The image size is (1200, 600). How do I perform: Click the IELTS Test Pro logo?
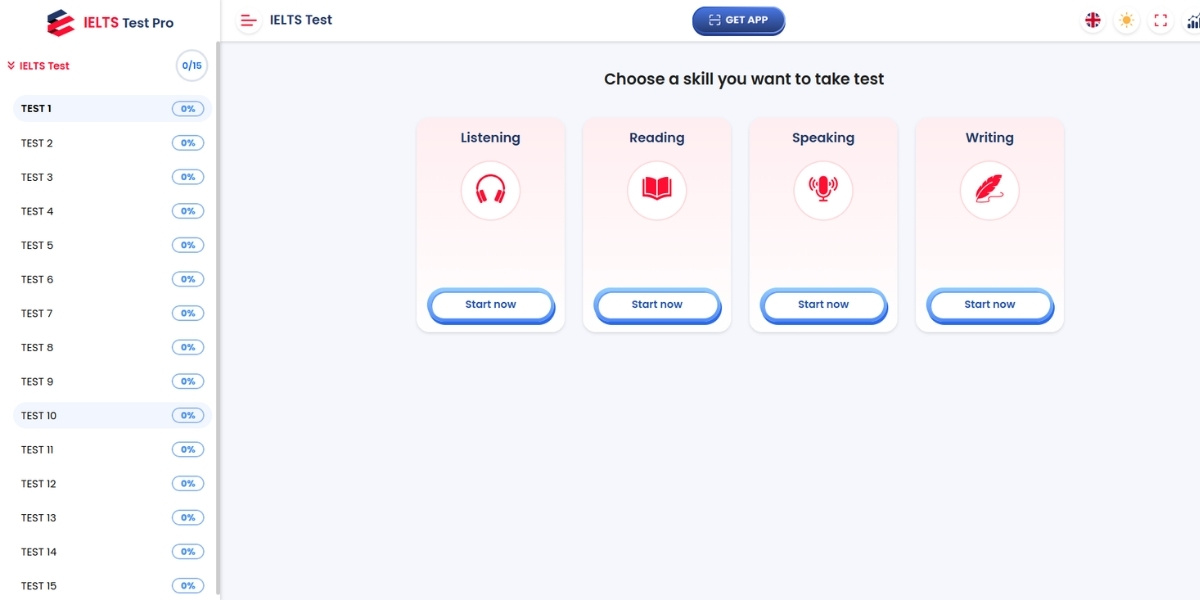(x=111, y=22)
